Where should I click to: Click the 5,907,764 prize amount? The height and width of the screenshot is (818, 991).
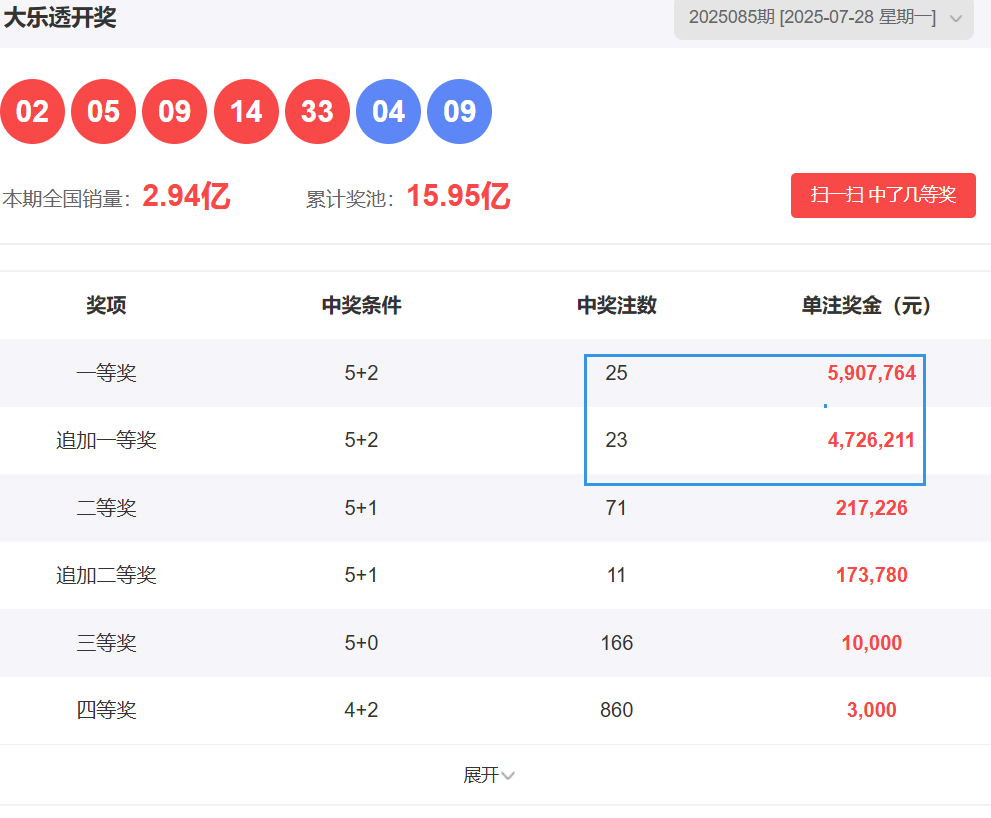(x=871, y=373)
